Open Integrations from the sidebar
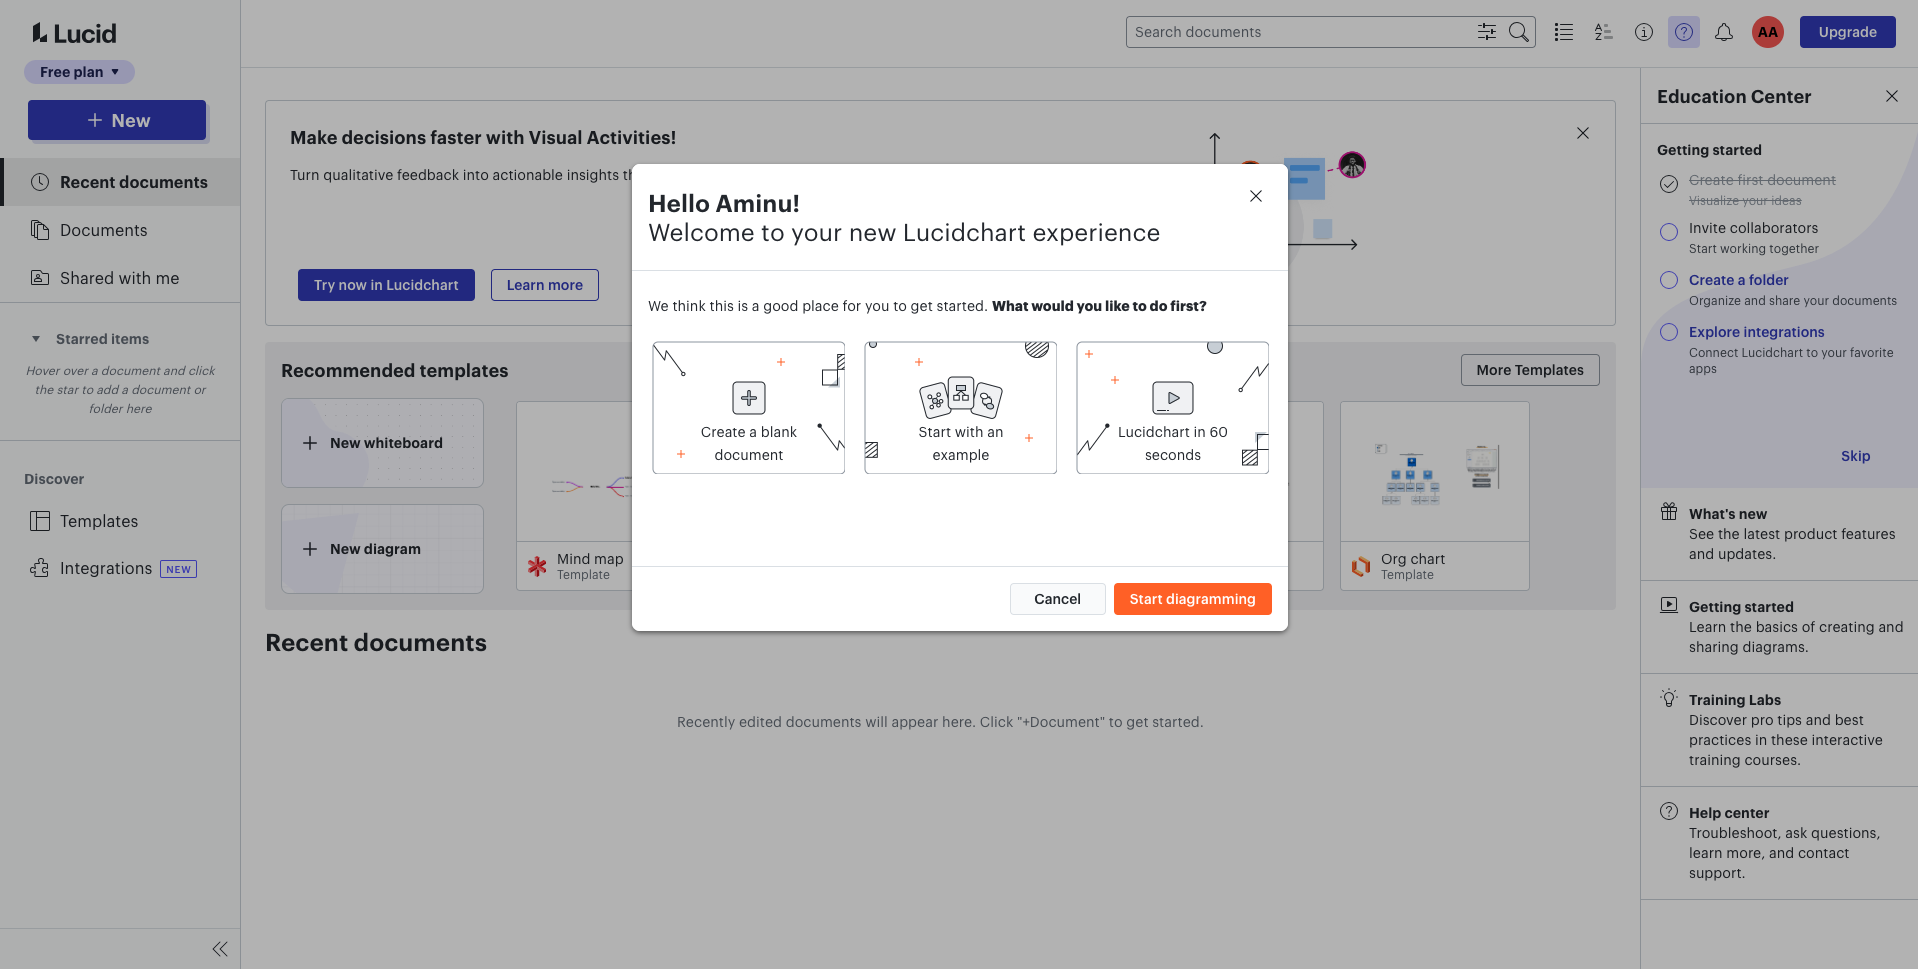The image size is (1918, 969). pos(106,568)
